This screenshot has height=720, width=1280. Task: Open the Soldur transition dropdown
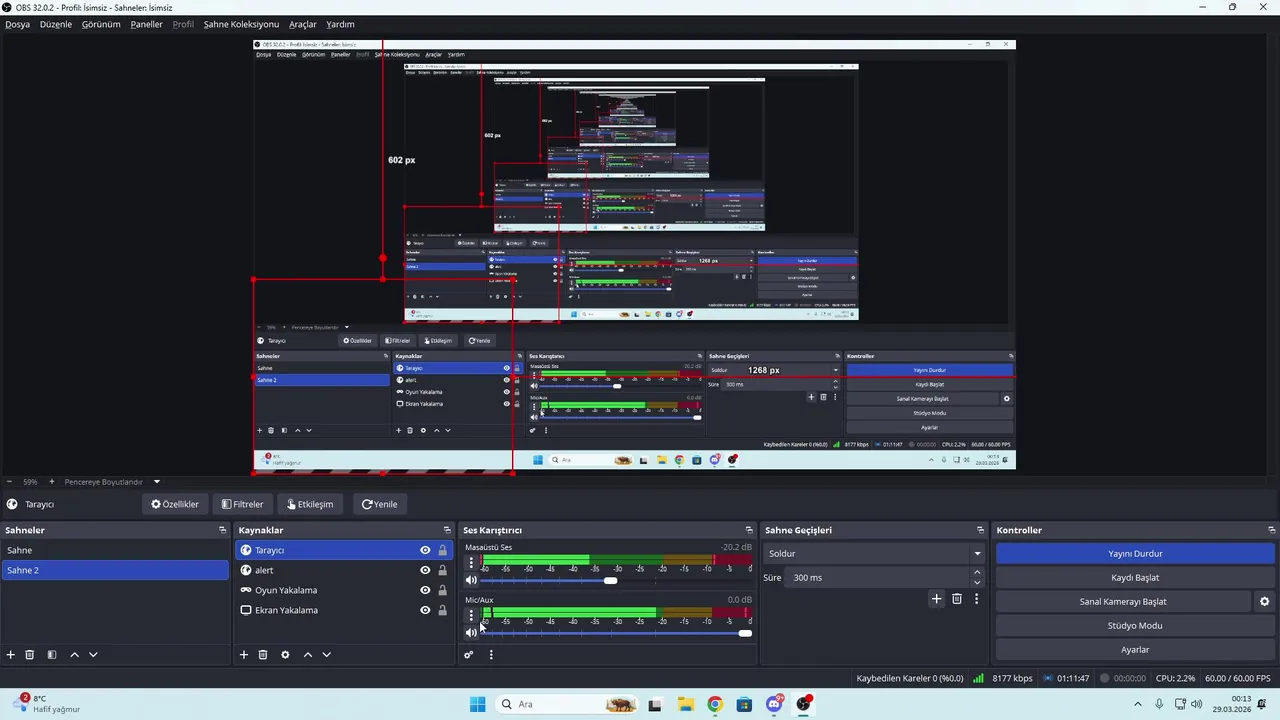tap(875, 553)
